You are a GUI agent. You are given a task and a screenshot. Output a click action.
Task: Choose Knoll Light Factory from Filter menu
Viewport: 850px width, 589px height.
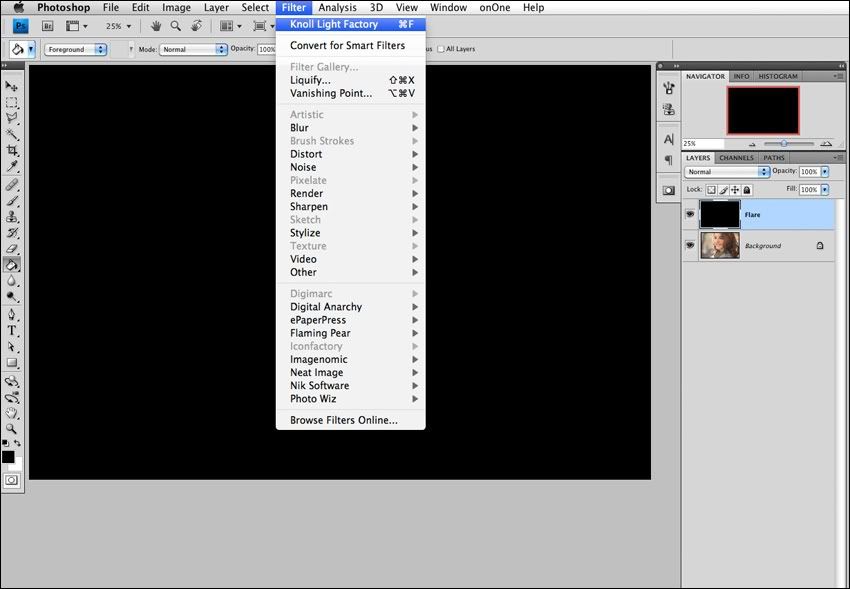351,24
